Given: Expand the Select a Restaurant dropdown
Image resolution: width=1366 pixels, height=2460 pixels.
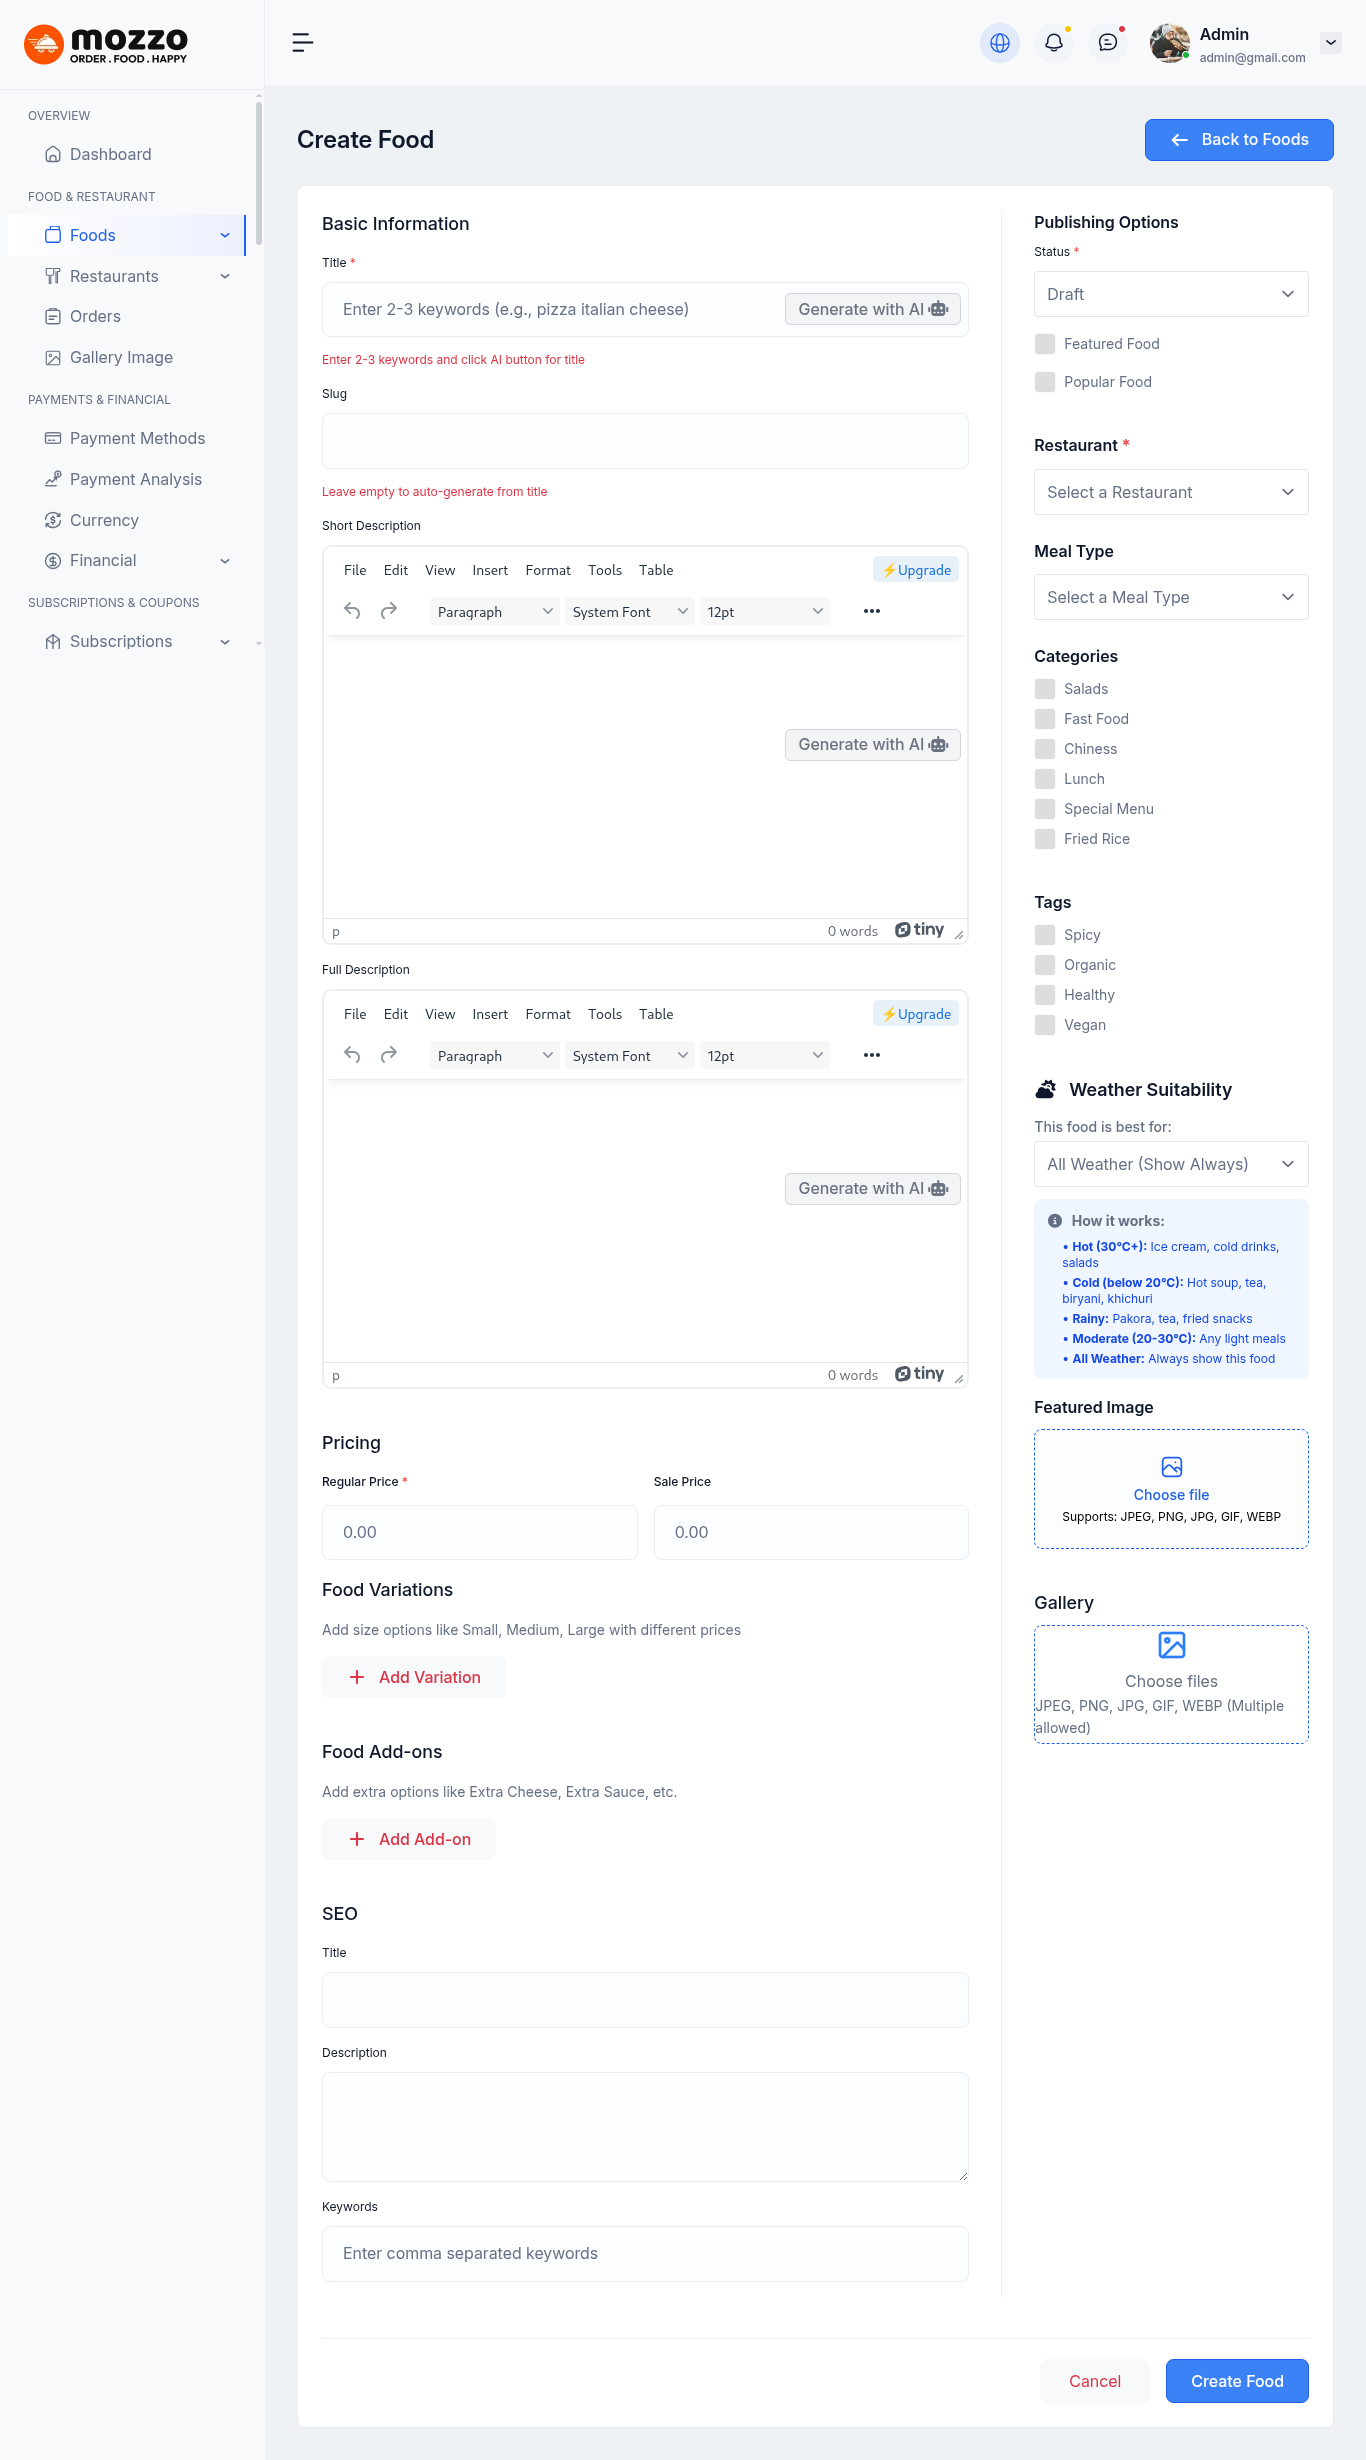Looking at the screenshot, I should pos(1170,492).
